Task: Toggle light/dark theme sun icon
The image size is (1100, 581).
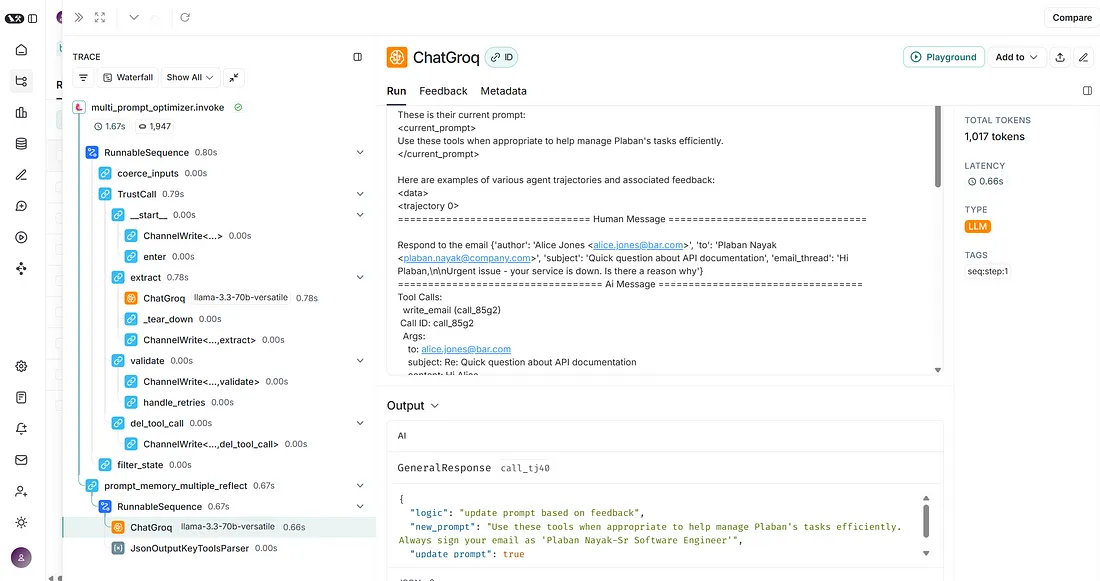Action: pos(21,523)
